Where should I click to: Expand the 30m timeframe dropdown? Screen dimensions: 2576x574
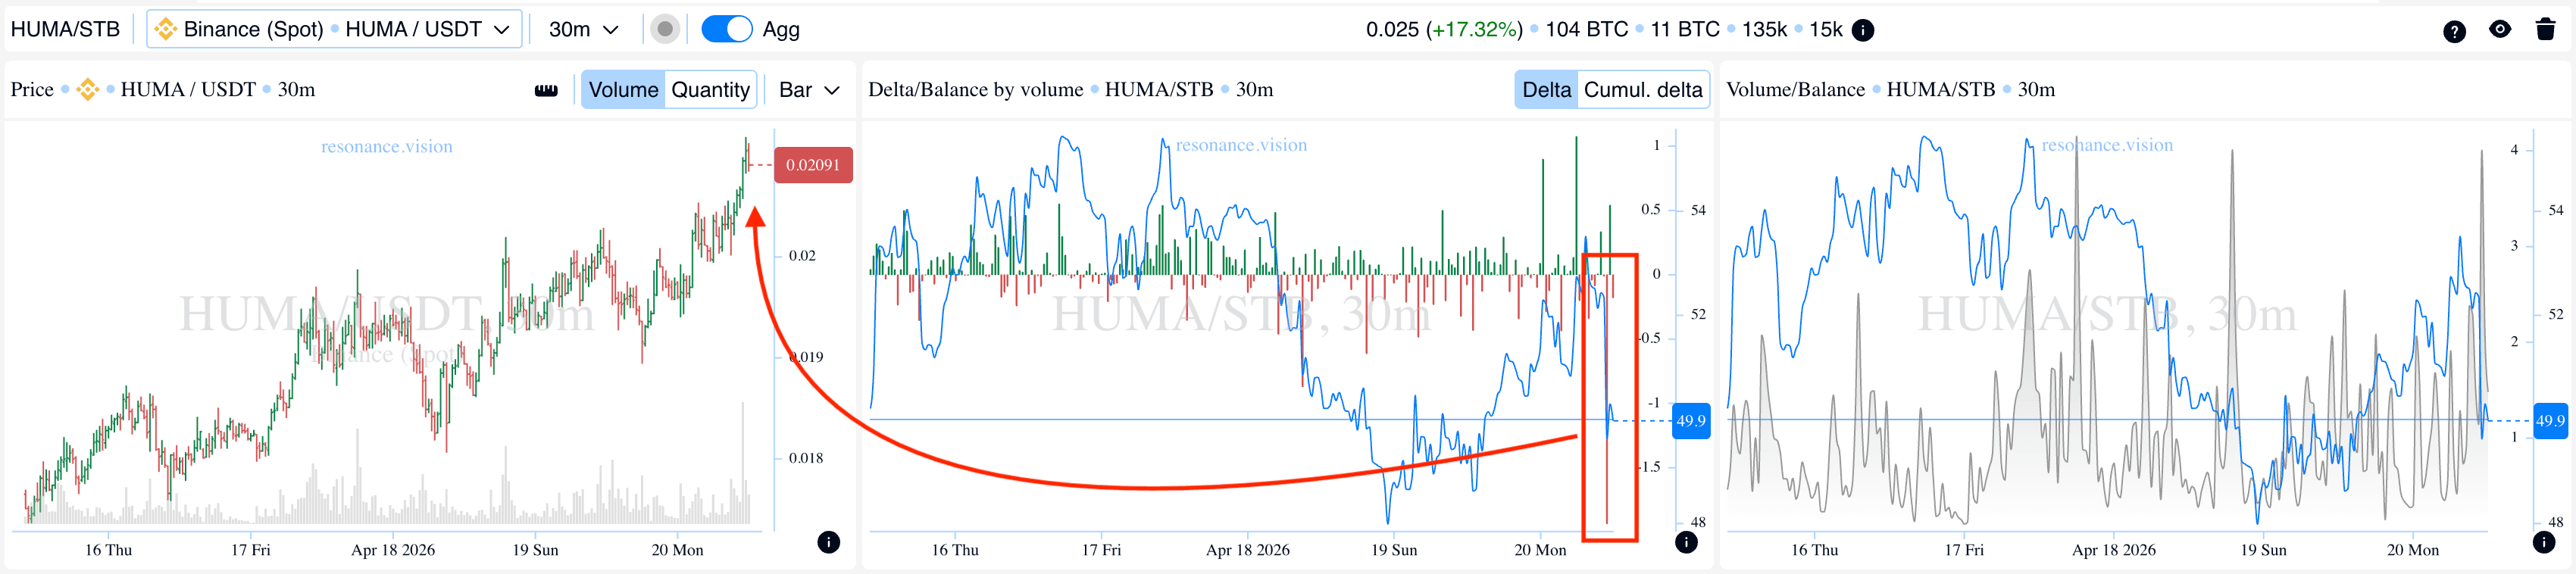point(583,30)
